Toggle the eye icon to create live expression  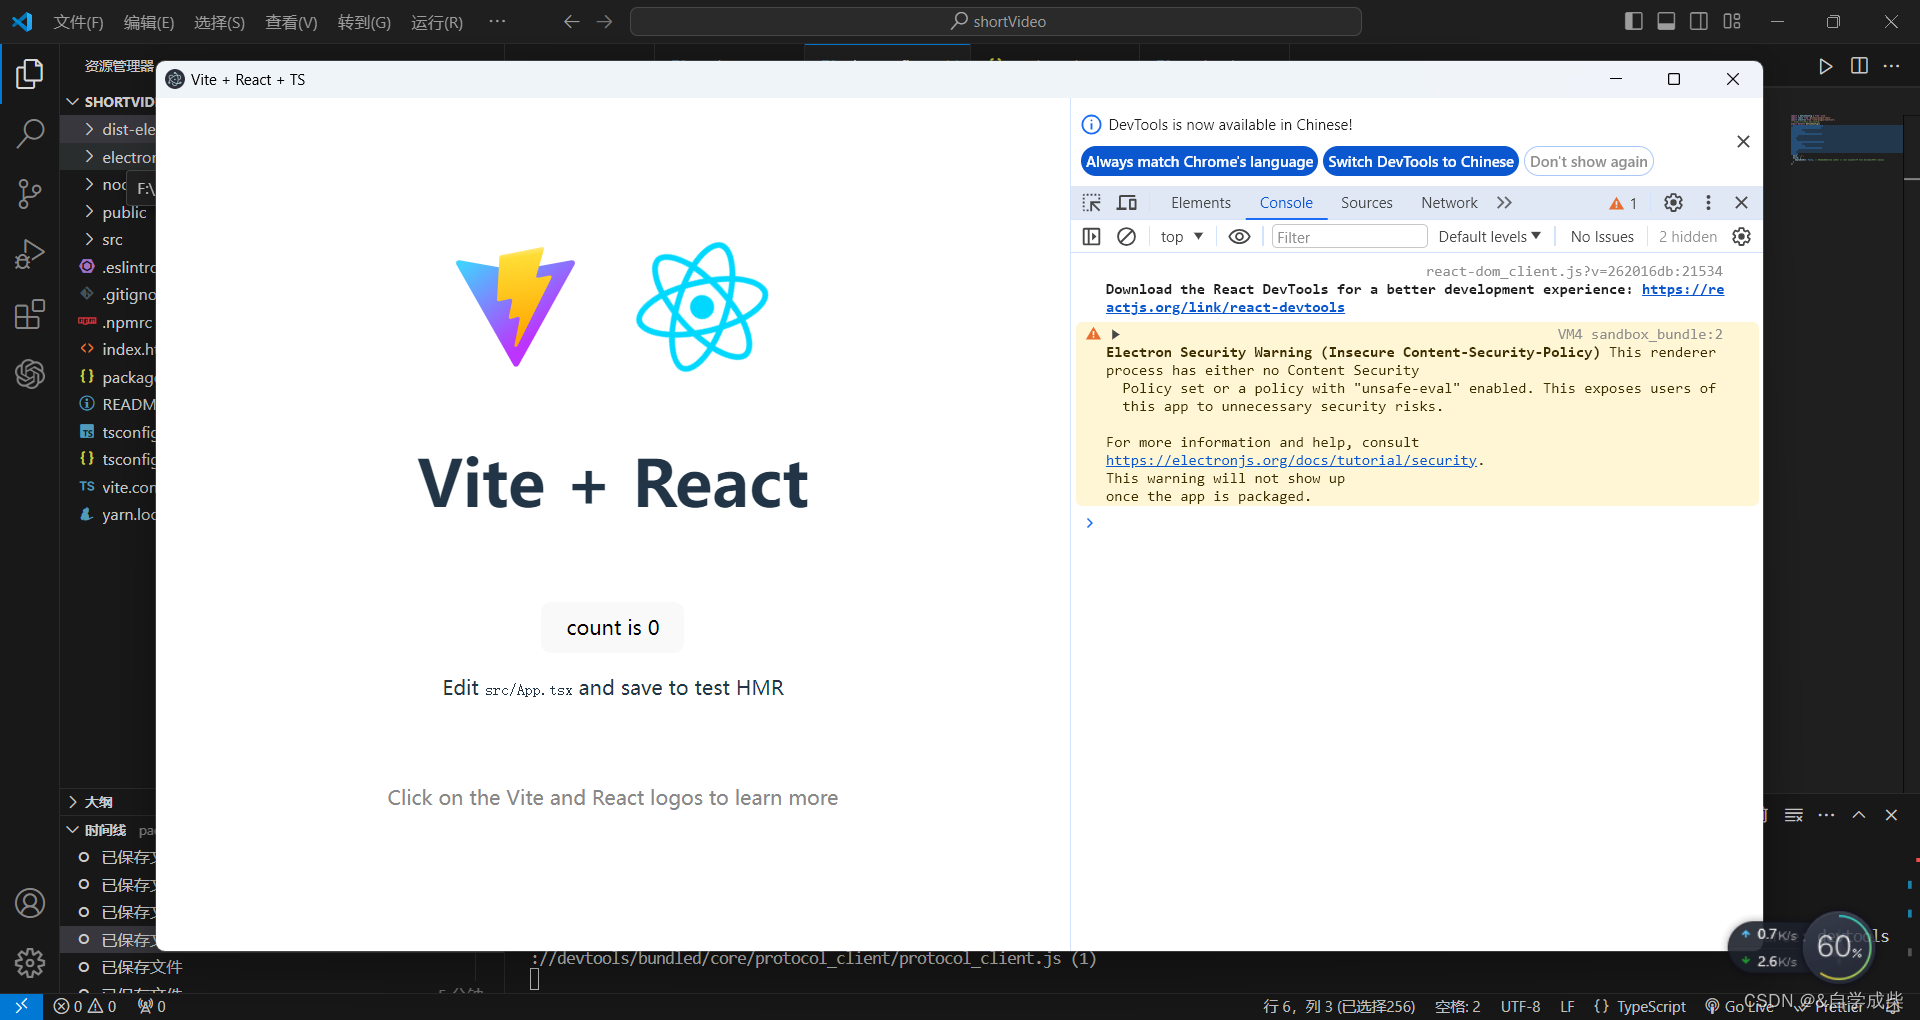pyautogui.click(x=1239, y=236)
